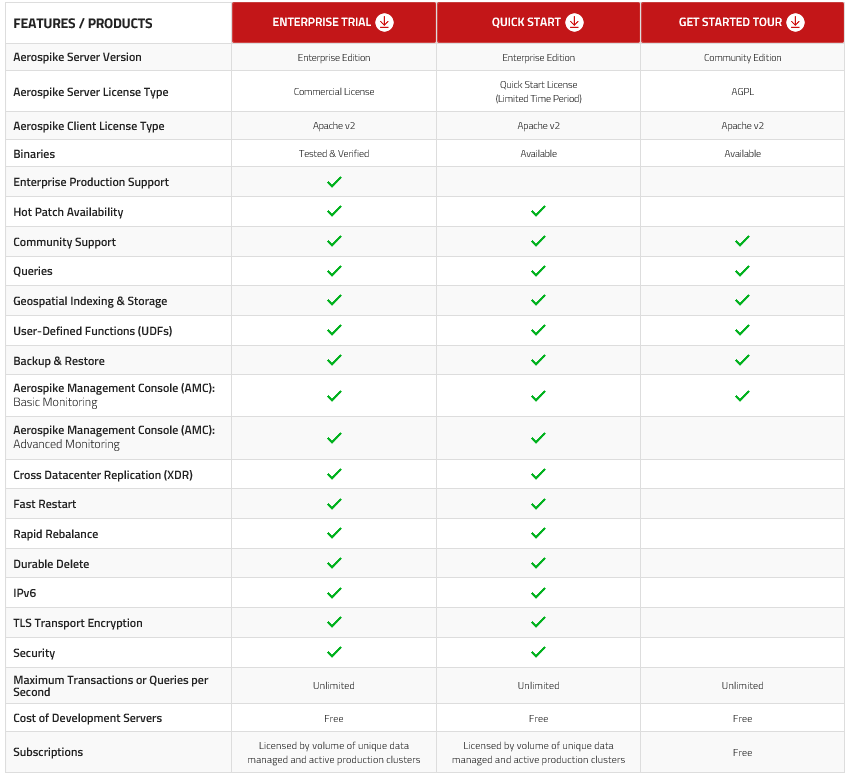The height and width of the screenshot is (778, 851).
Task: Click the Enterprise Trial checkmark for Backup & Restore
Action: click(334, 360)
